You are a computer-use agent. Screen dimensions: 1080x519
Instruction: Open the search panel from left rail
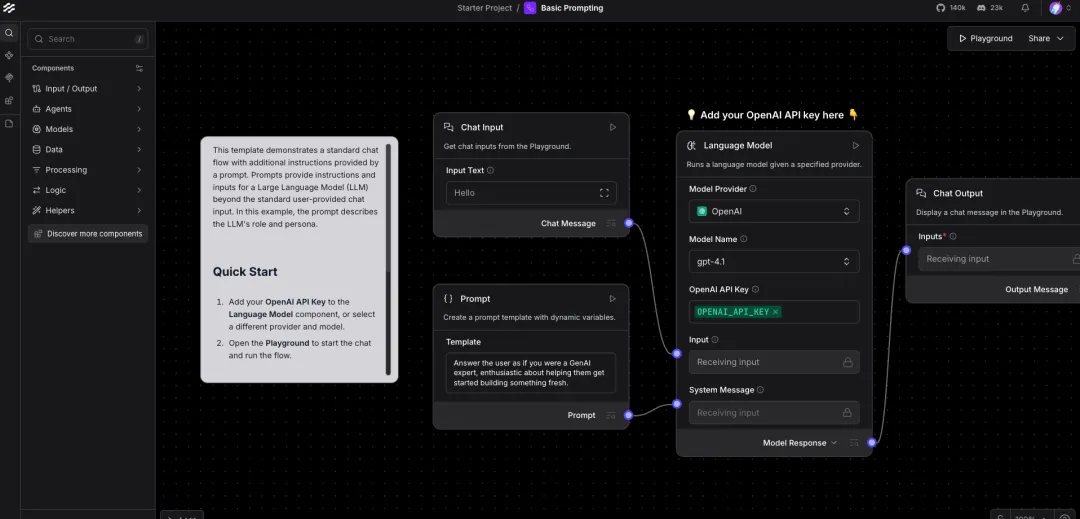[x=9, y=32]
